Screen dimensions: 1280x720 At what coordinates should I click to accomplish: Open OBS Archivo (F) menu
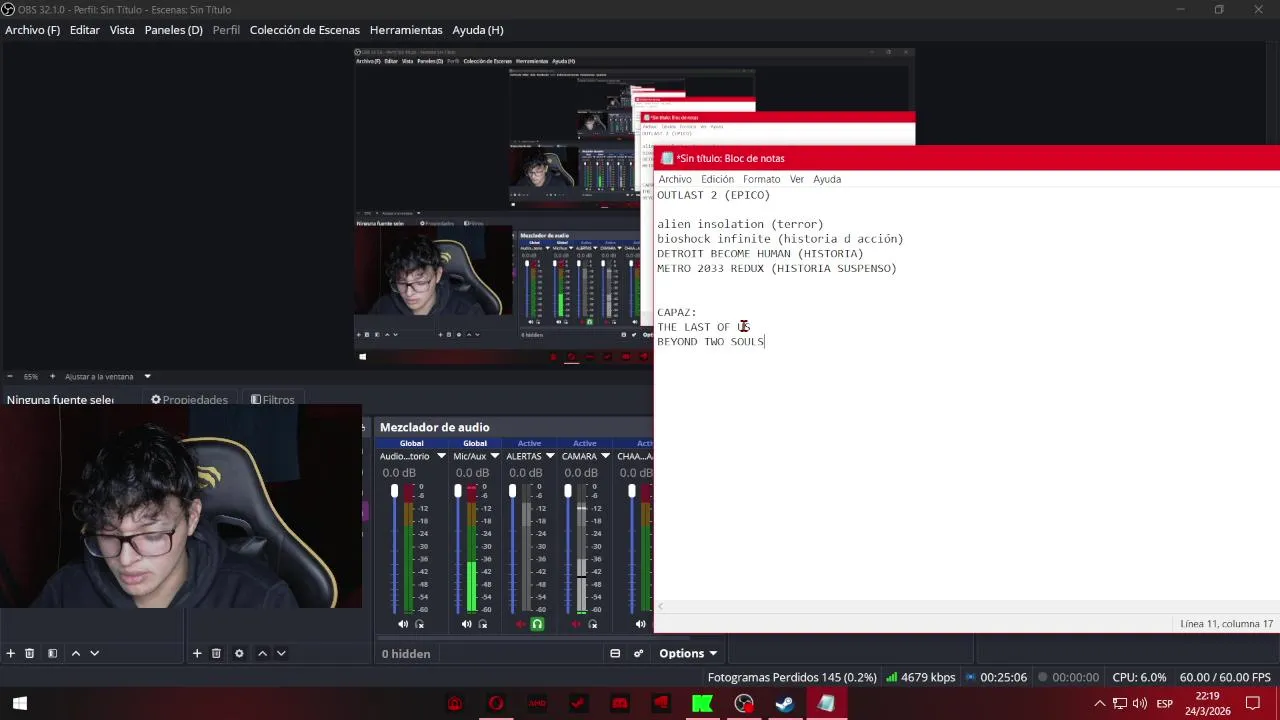click(32, 30)
